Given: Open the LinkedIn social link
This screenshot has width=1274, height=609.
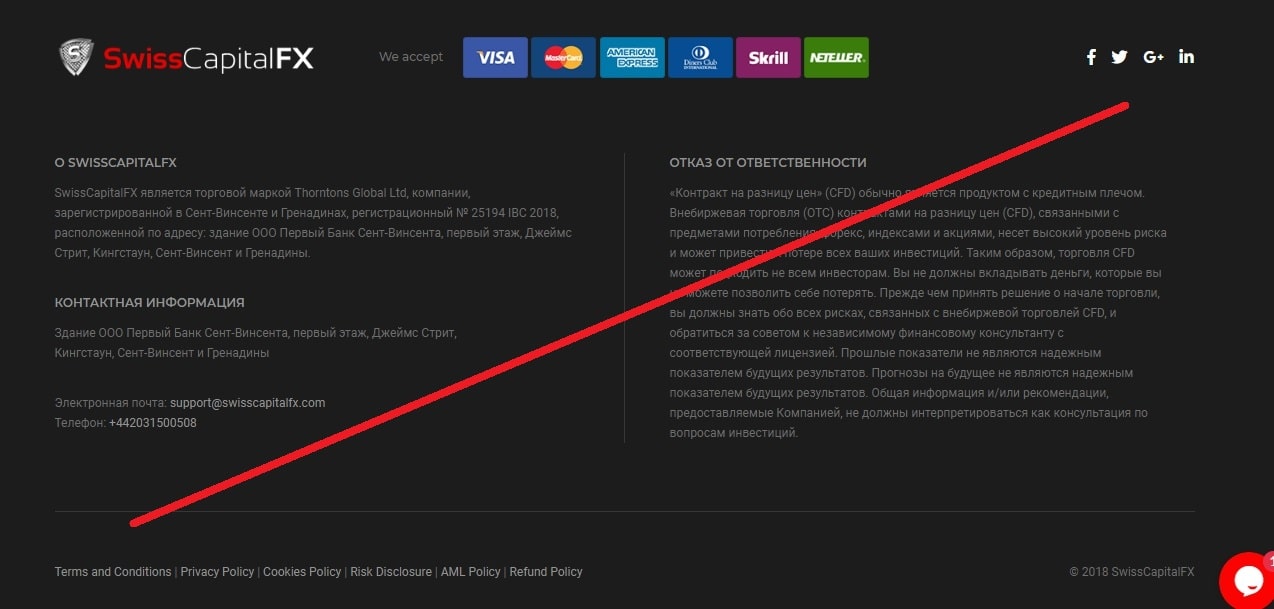Looking at the screenshot, I should [1186, 57].
